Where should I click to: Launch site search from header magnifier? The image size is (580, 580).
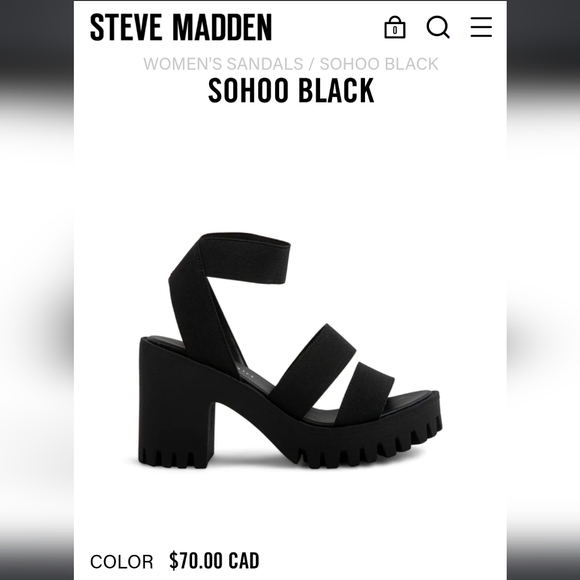tap(438, 27)
